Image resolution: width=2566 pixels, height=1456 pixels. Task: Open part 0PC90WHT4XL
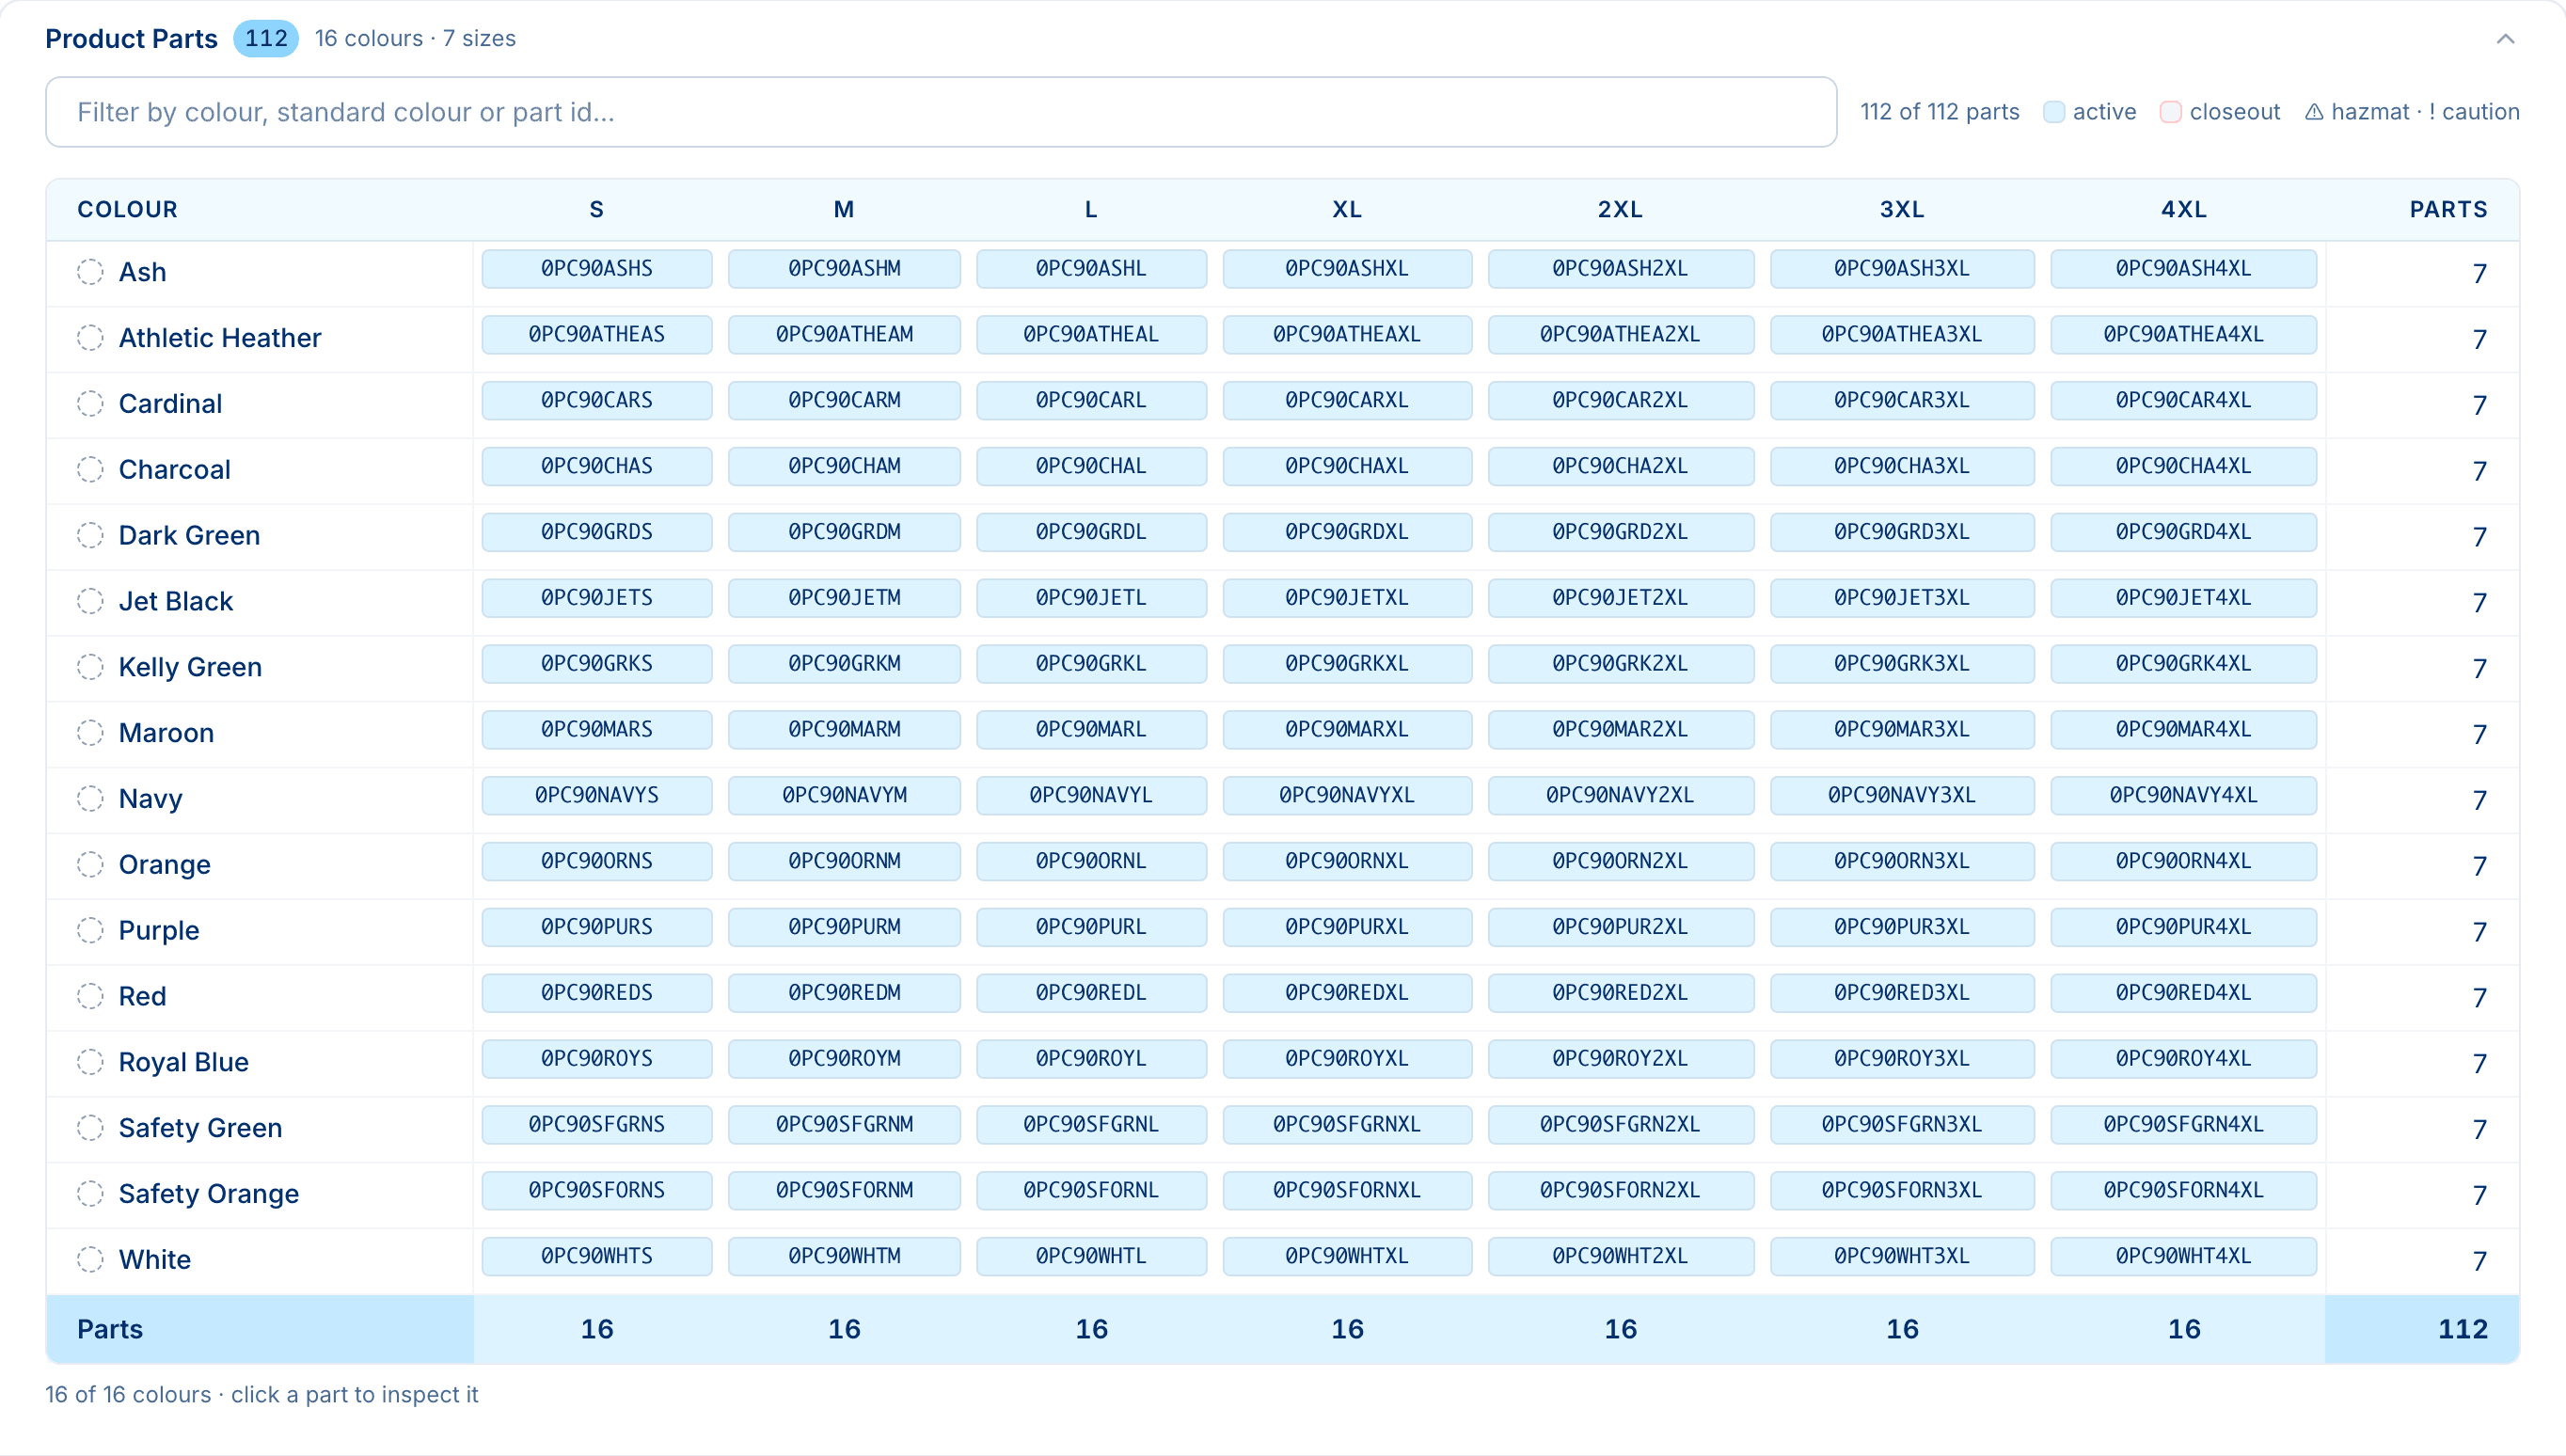click(x=2183, y=1257)
